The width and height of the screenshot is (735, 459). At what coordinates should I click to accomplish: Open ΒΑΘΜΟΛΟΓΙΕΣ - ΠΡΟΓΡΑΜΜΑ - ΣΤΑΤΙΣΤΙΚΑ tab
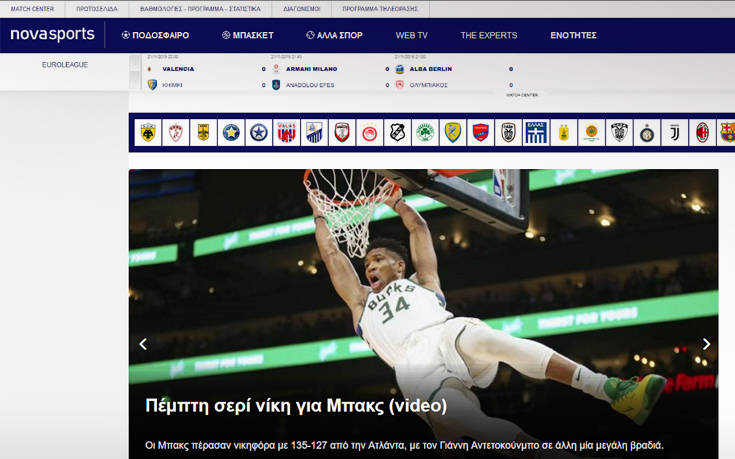point(200,9)
